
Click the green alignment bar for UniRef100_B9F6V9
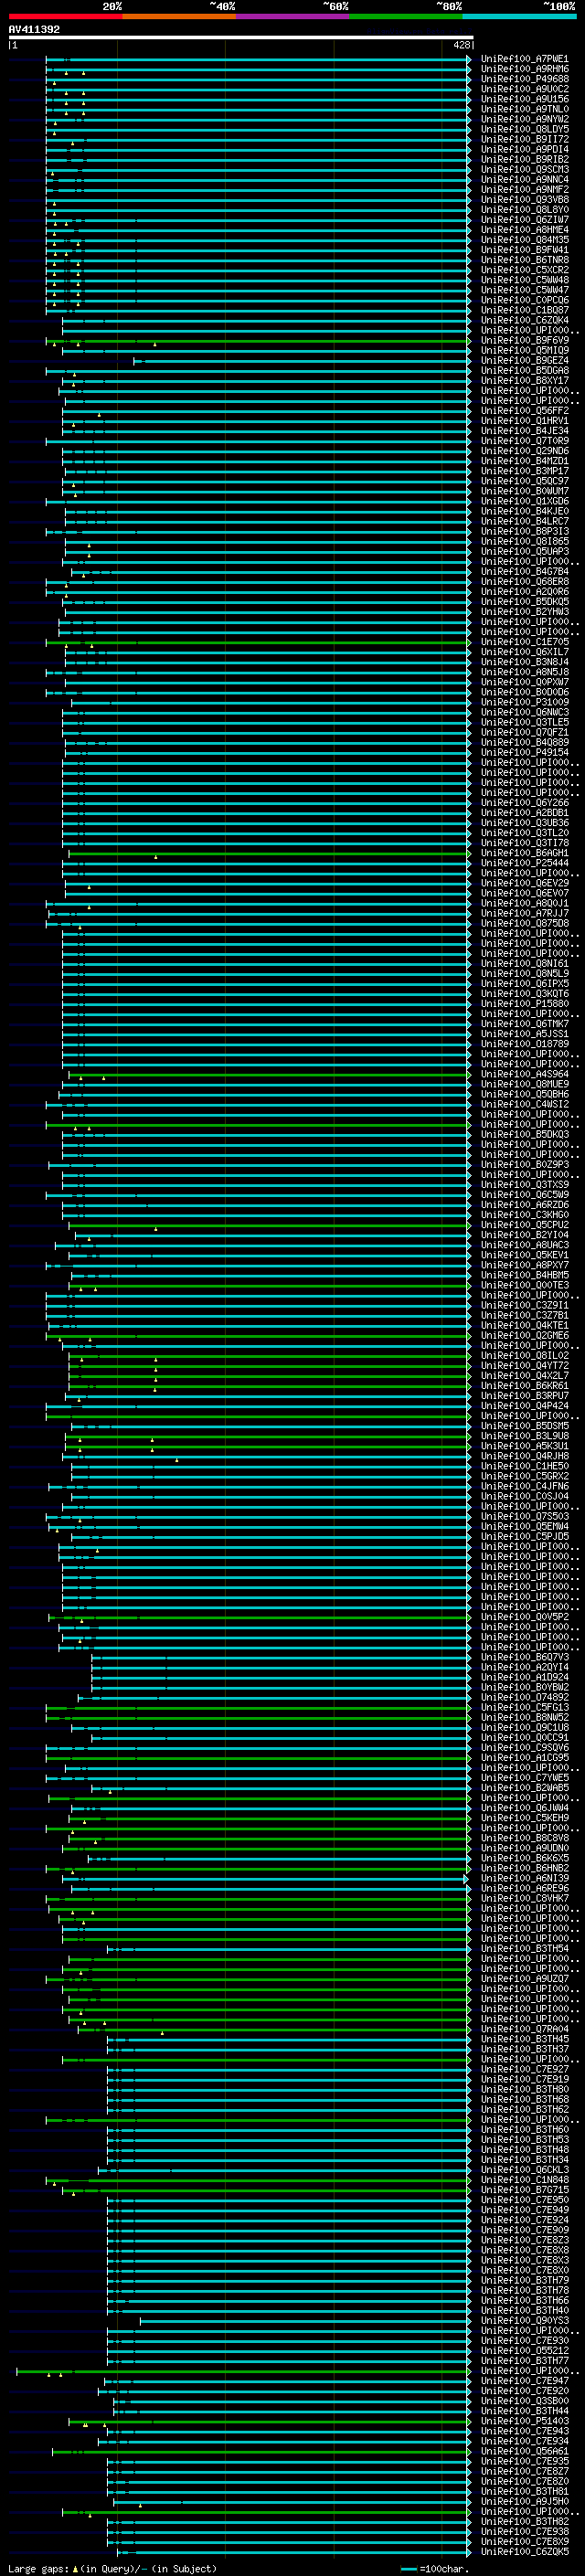tap(258, 341)
